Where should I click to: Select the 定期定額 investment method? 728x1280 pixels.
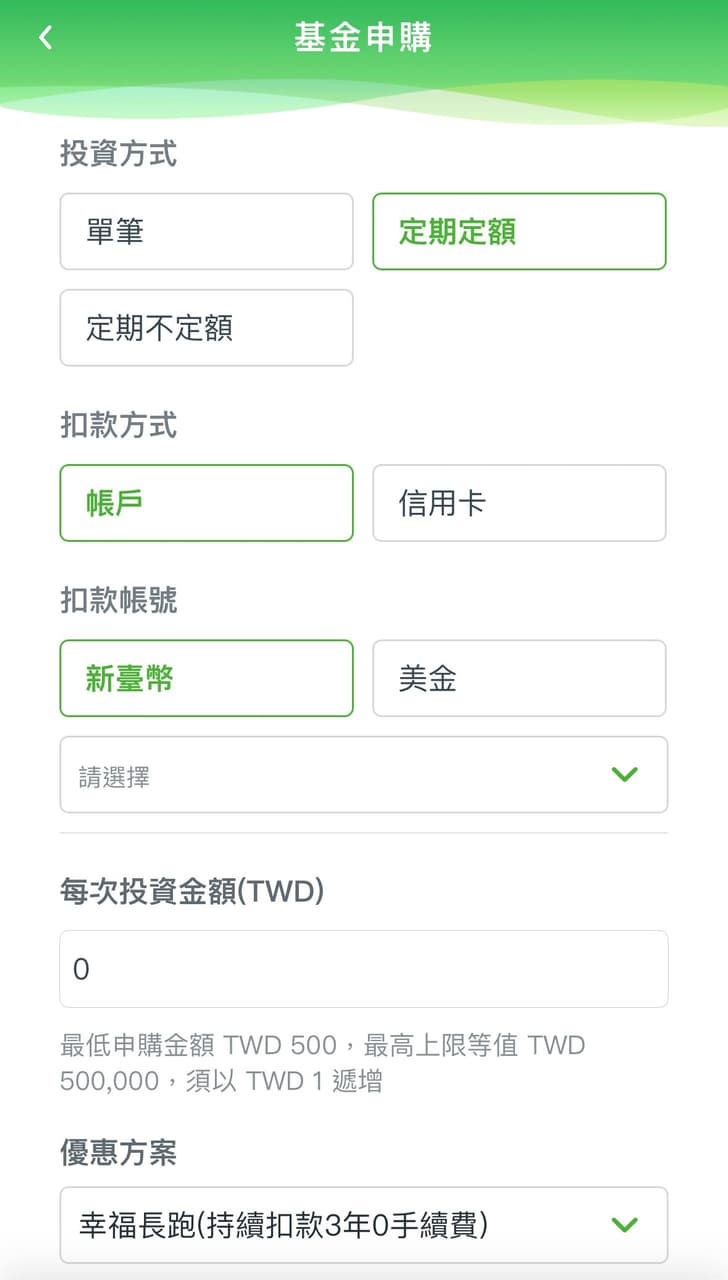519,231
